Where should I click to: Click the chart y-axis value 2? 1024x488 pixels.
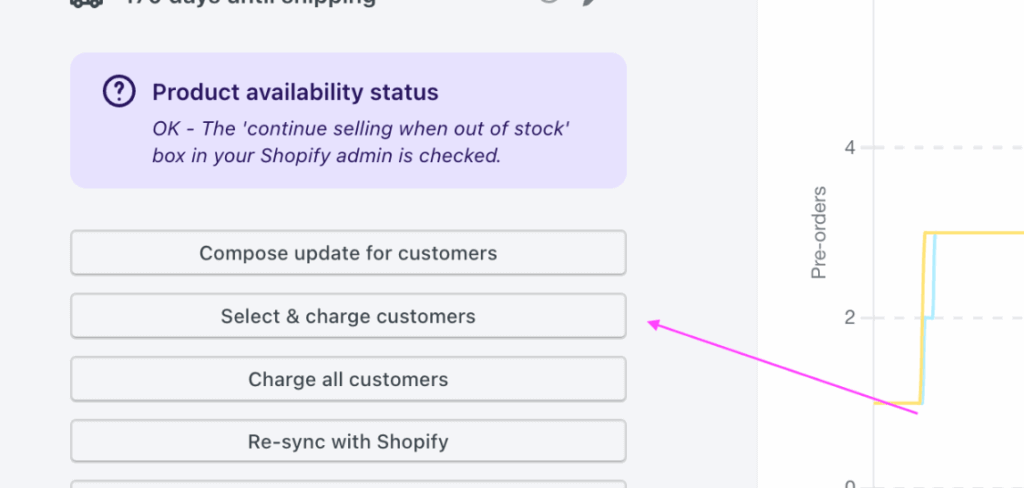click(849, 318)
